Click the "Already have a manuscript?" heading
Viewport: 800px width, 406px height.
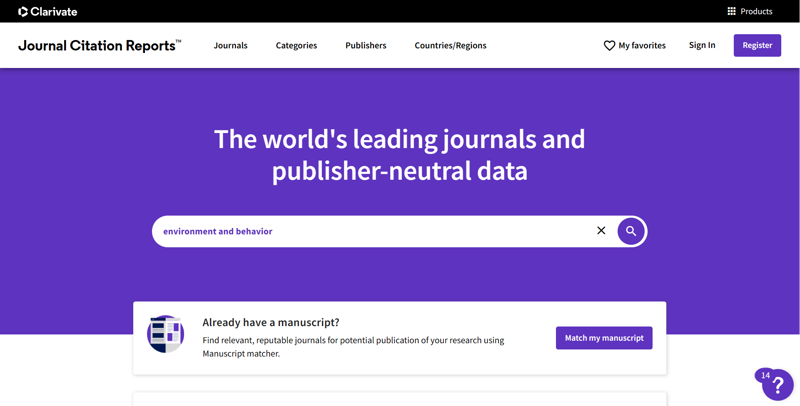point(271,322)
